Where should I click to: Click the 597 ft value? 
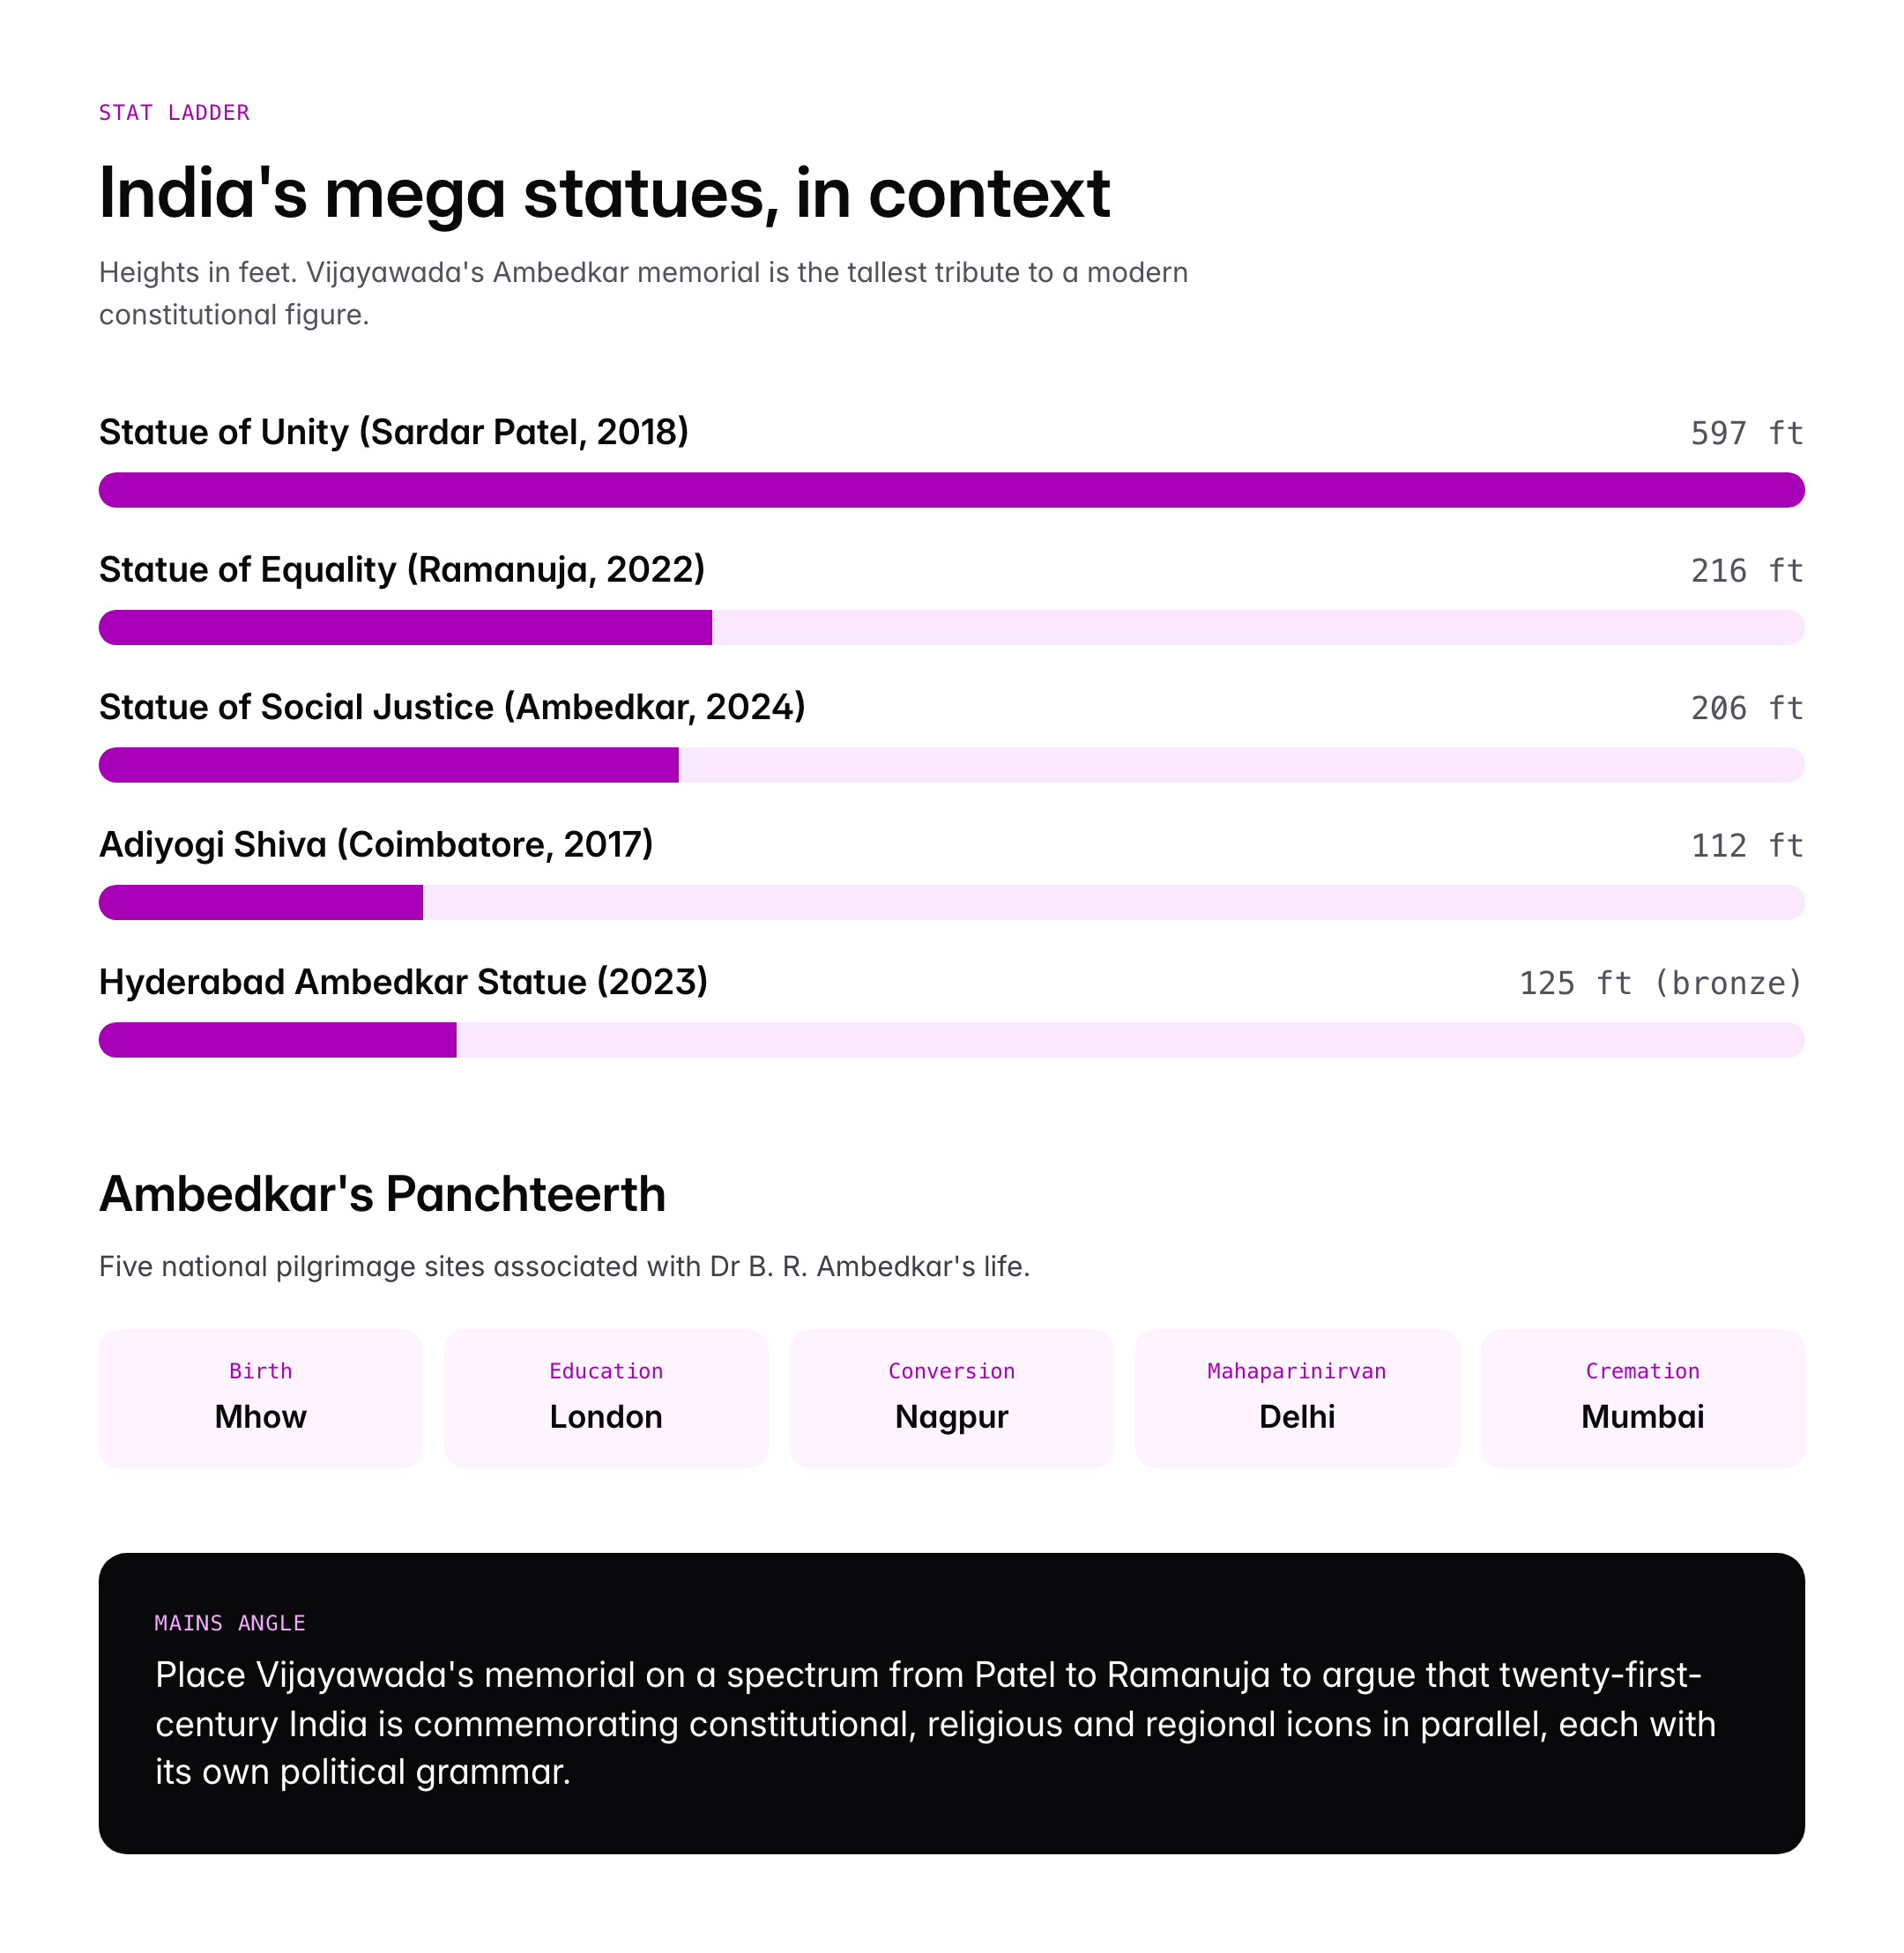1746,433
